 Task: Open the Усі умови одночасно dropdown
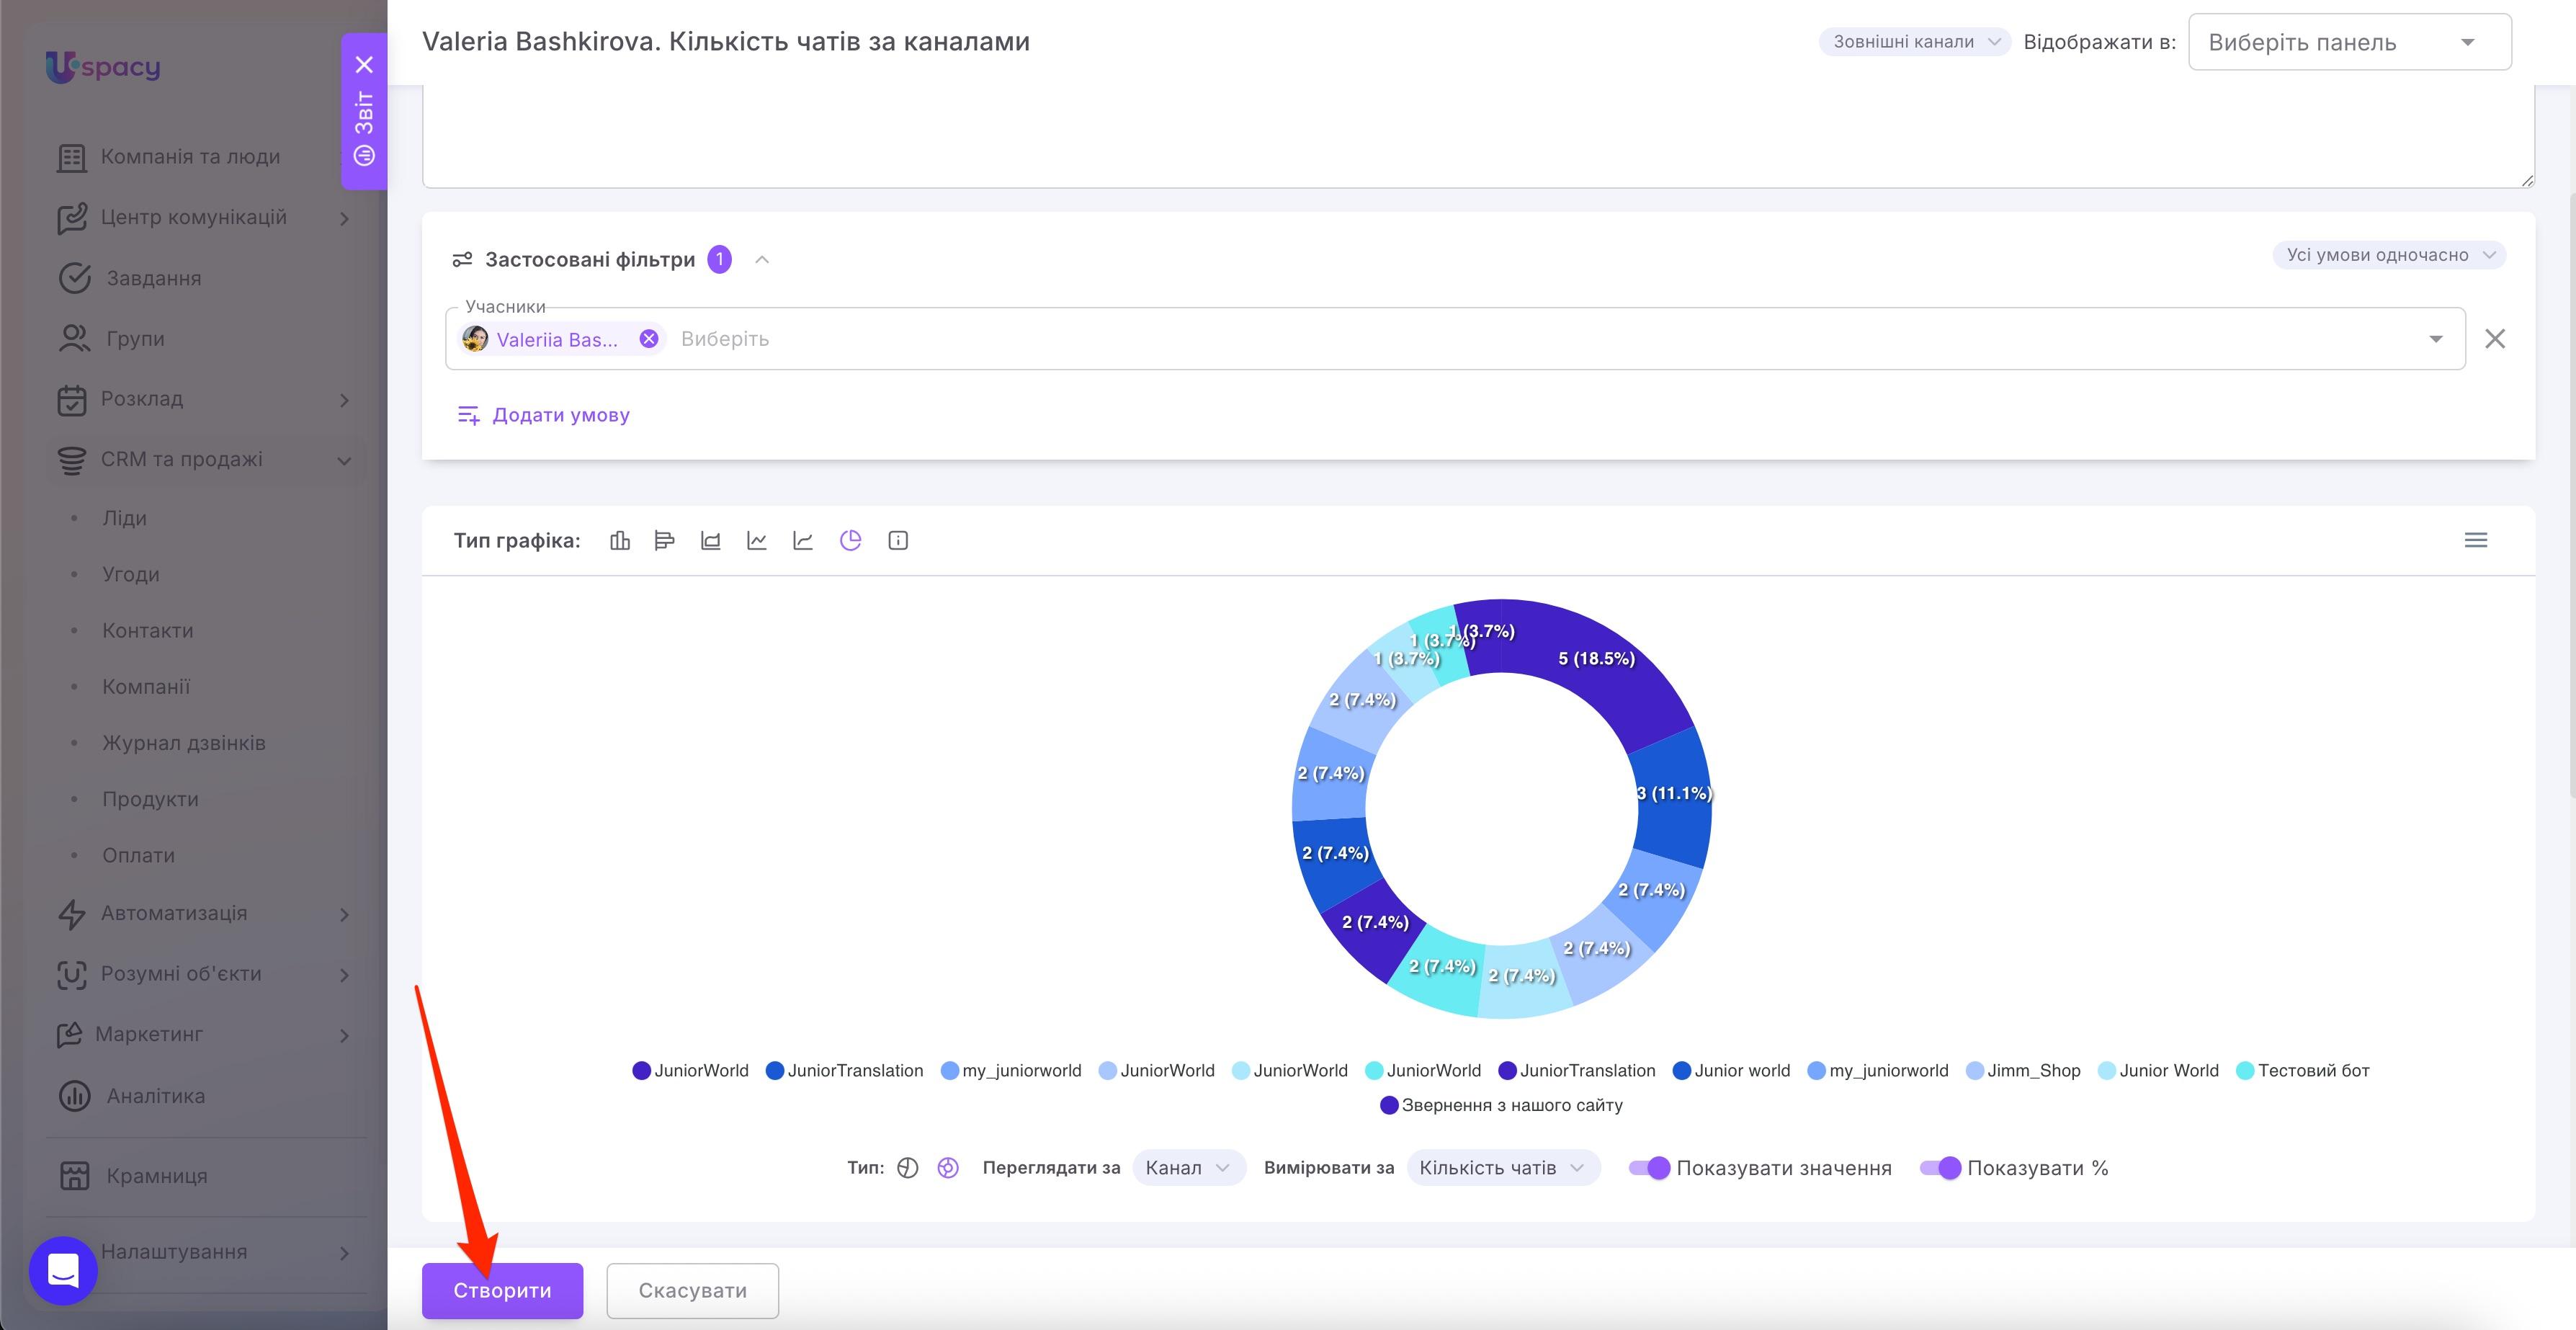pyautogui.click(x=2389, y=255)
